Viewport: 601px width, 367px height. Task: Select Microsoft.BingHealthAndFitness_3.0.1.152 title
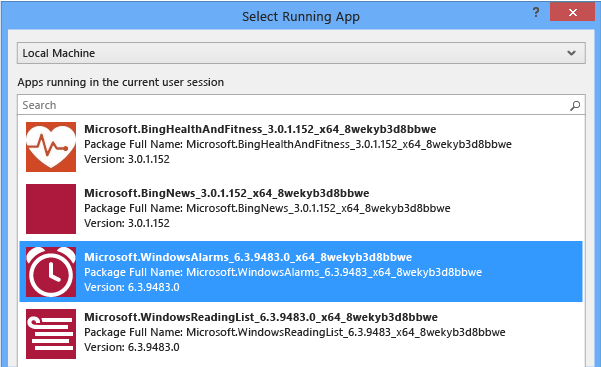point(260,129)
